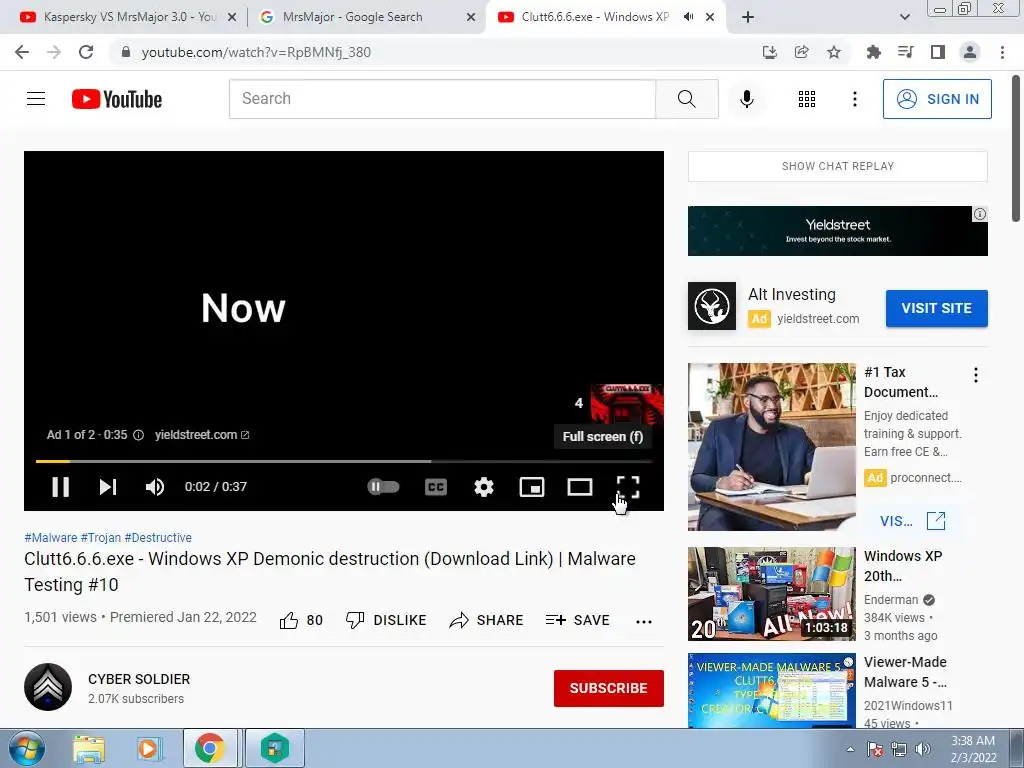1024x768 pixels.
Task: Click the SHARE button
Action: coord(487,620)
